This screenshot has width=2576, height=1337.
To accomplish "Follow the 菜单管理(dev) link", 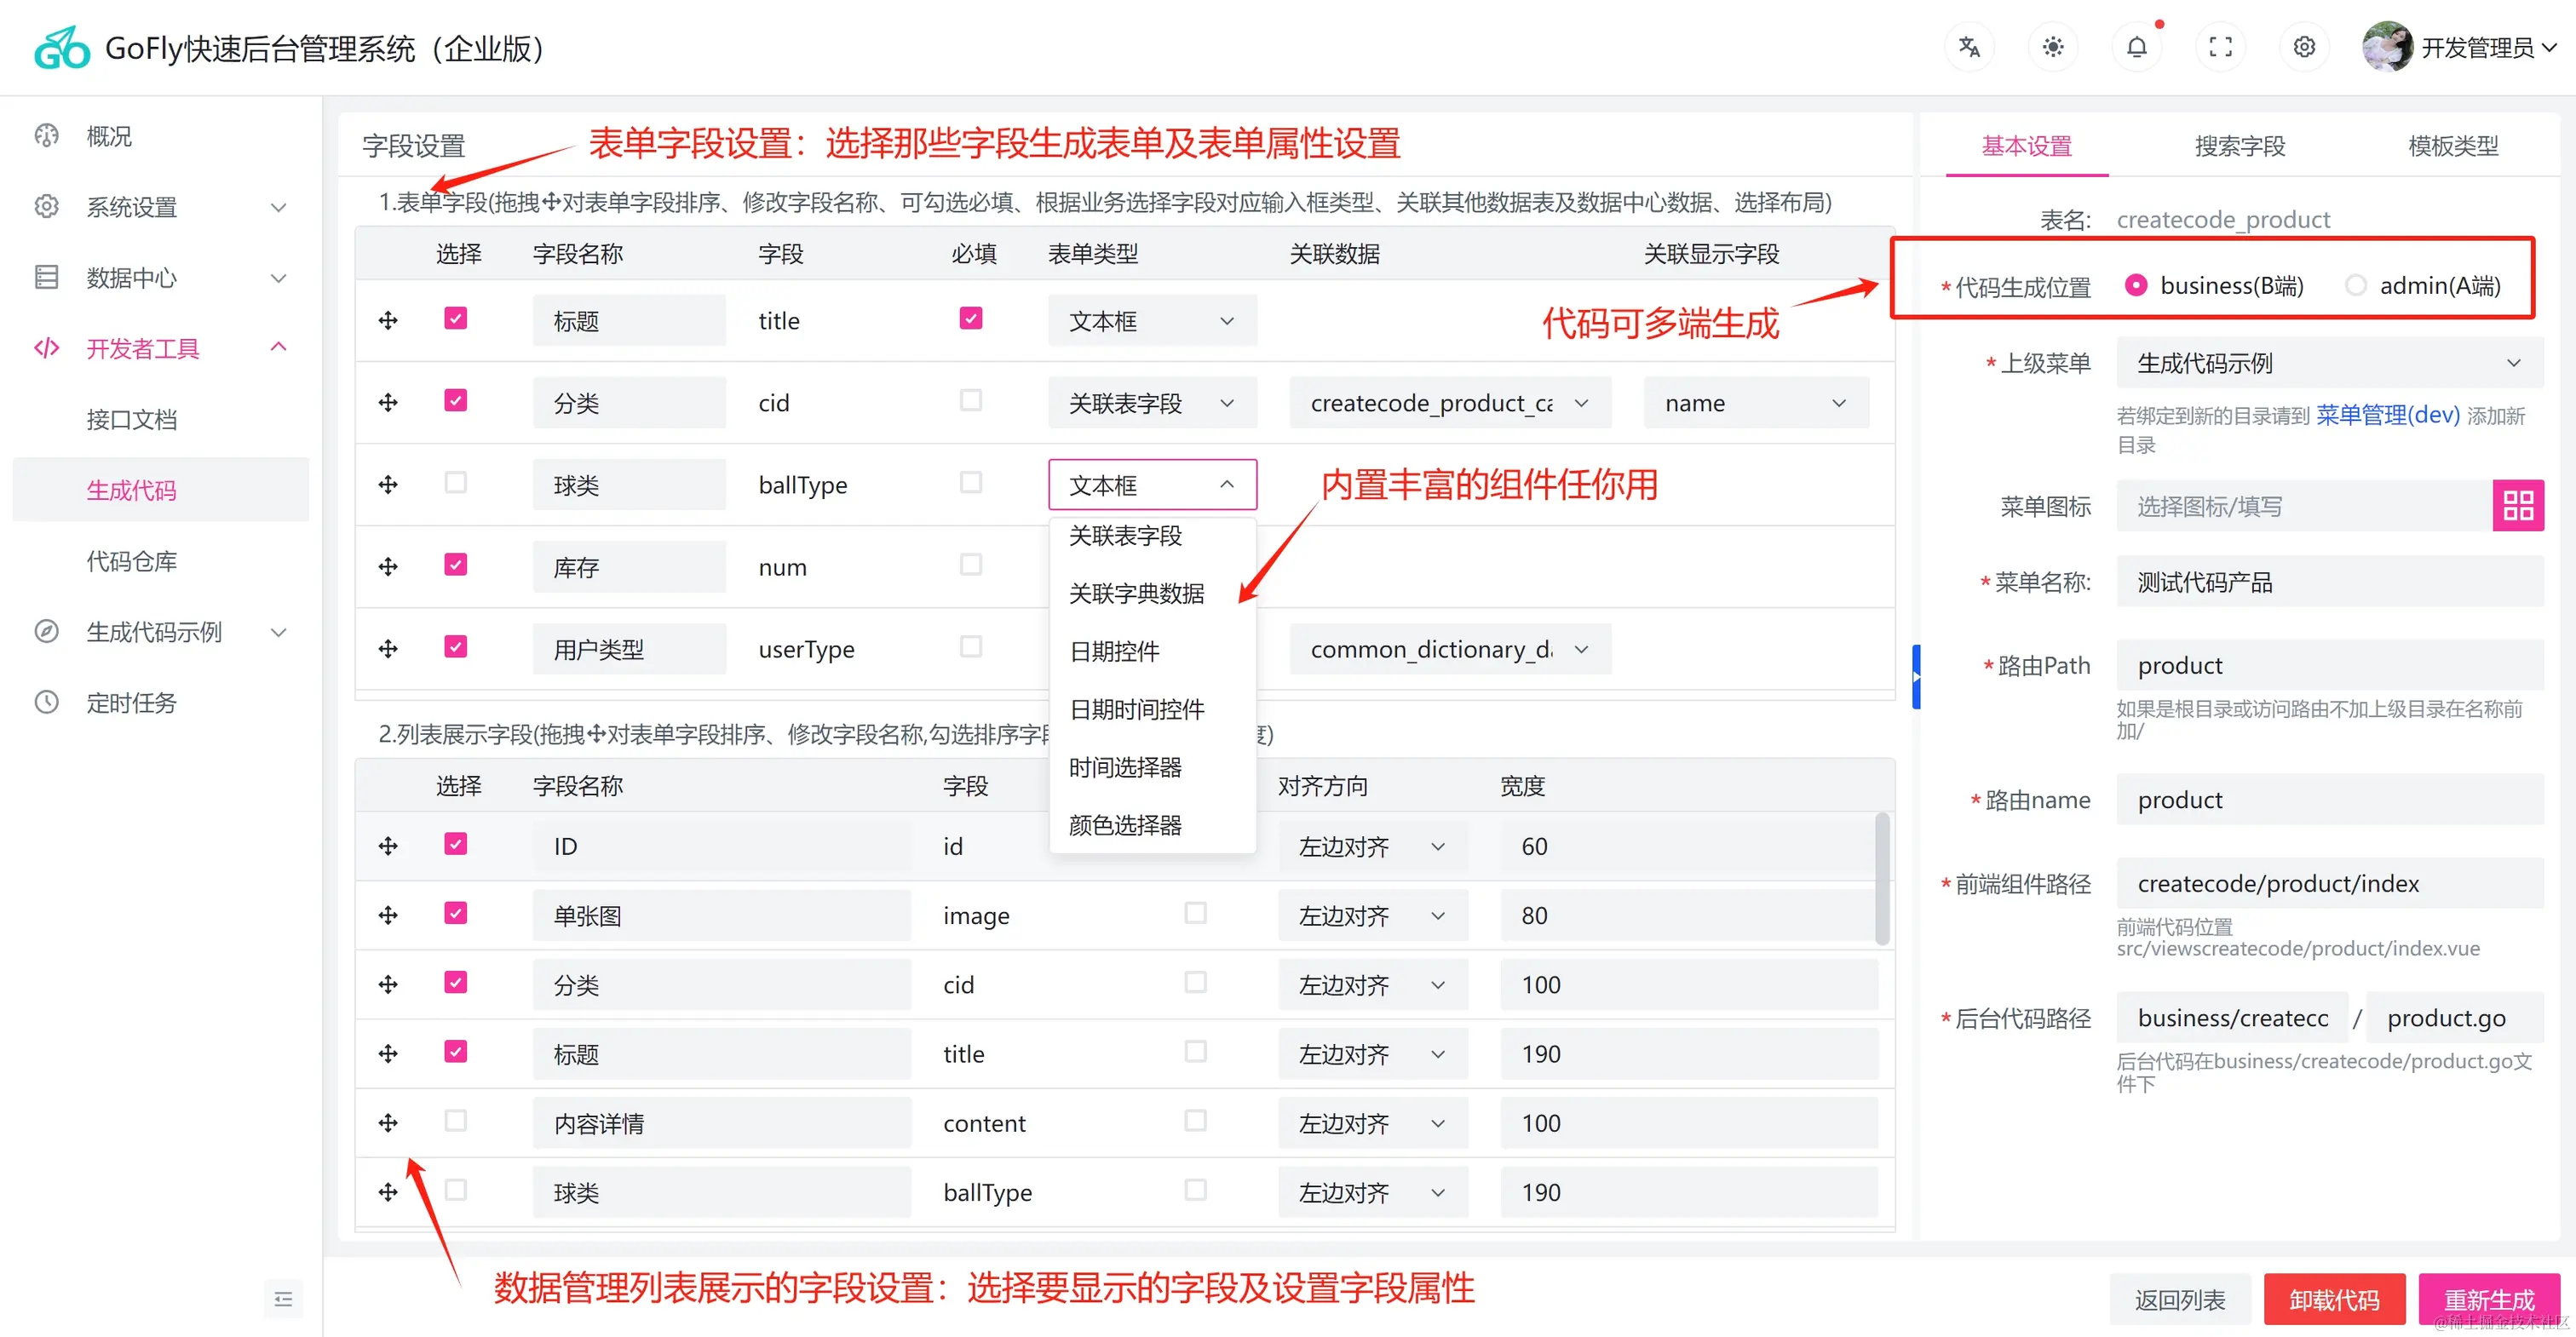I will pos(2387,415).
